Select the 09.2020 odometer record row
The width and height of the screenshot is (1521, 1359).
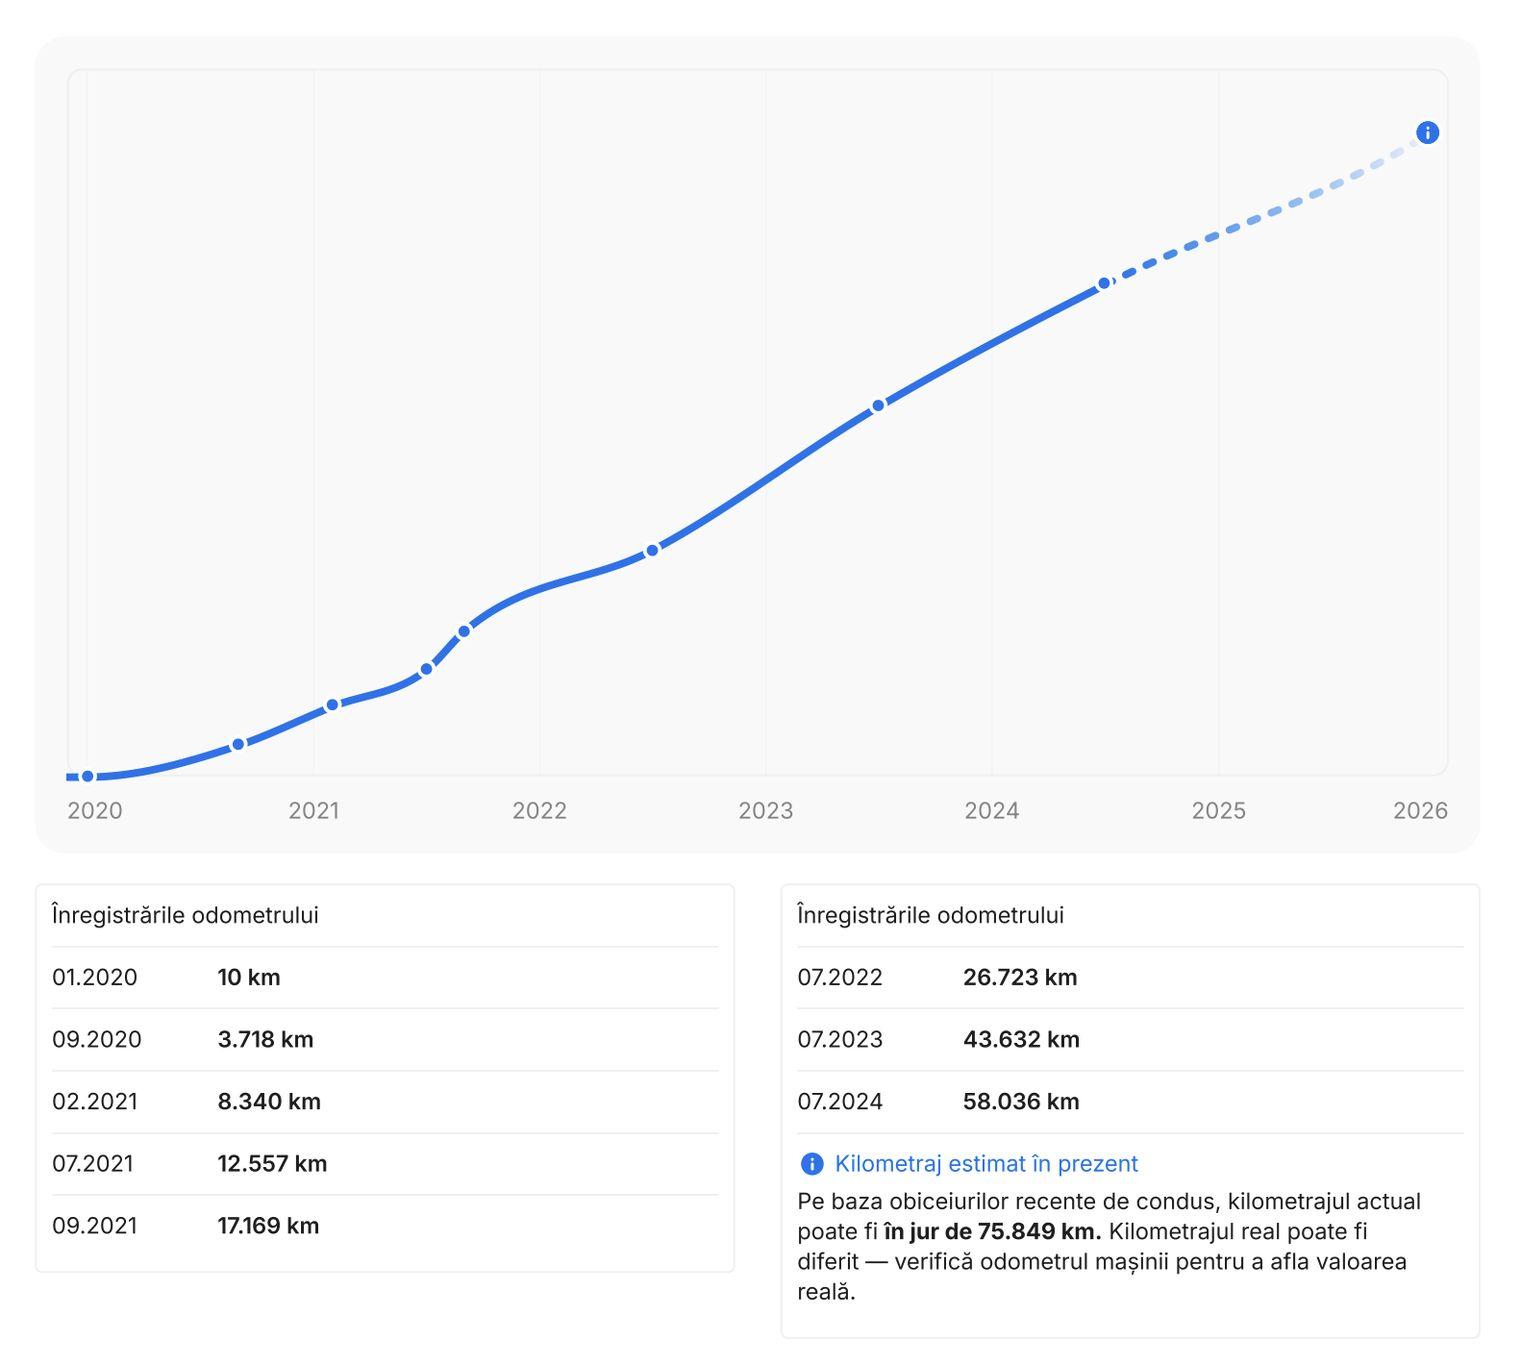click(x=385, y=1040)
